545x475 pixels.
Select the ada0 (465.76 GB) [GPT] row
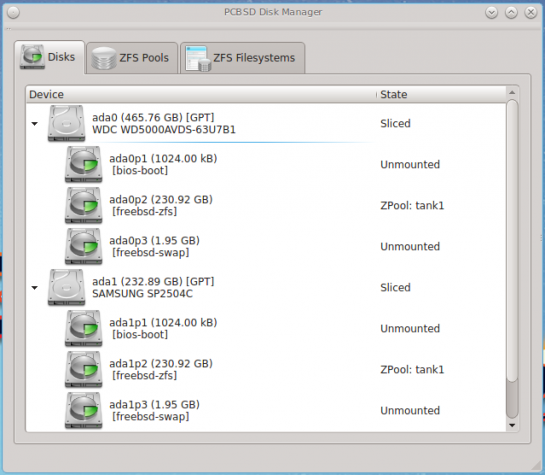266,123
